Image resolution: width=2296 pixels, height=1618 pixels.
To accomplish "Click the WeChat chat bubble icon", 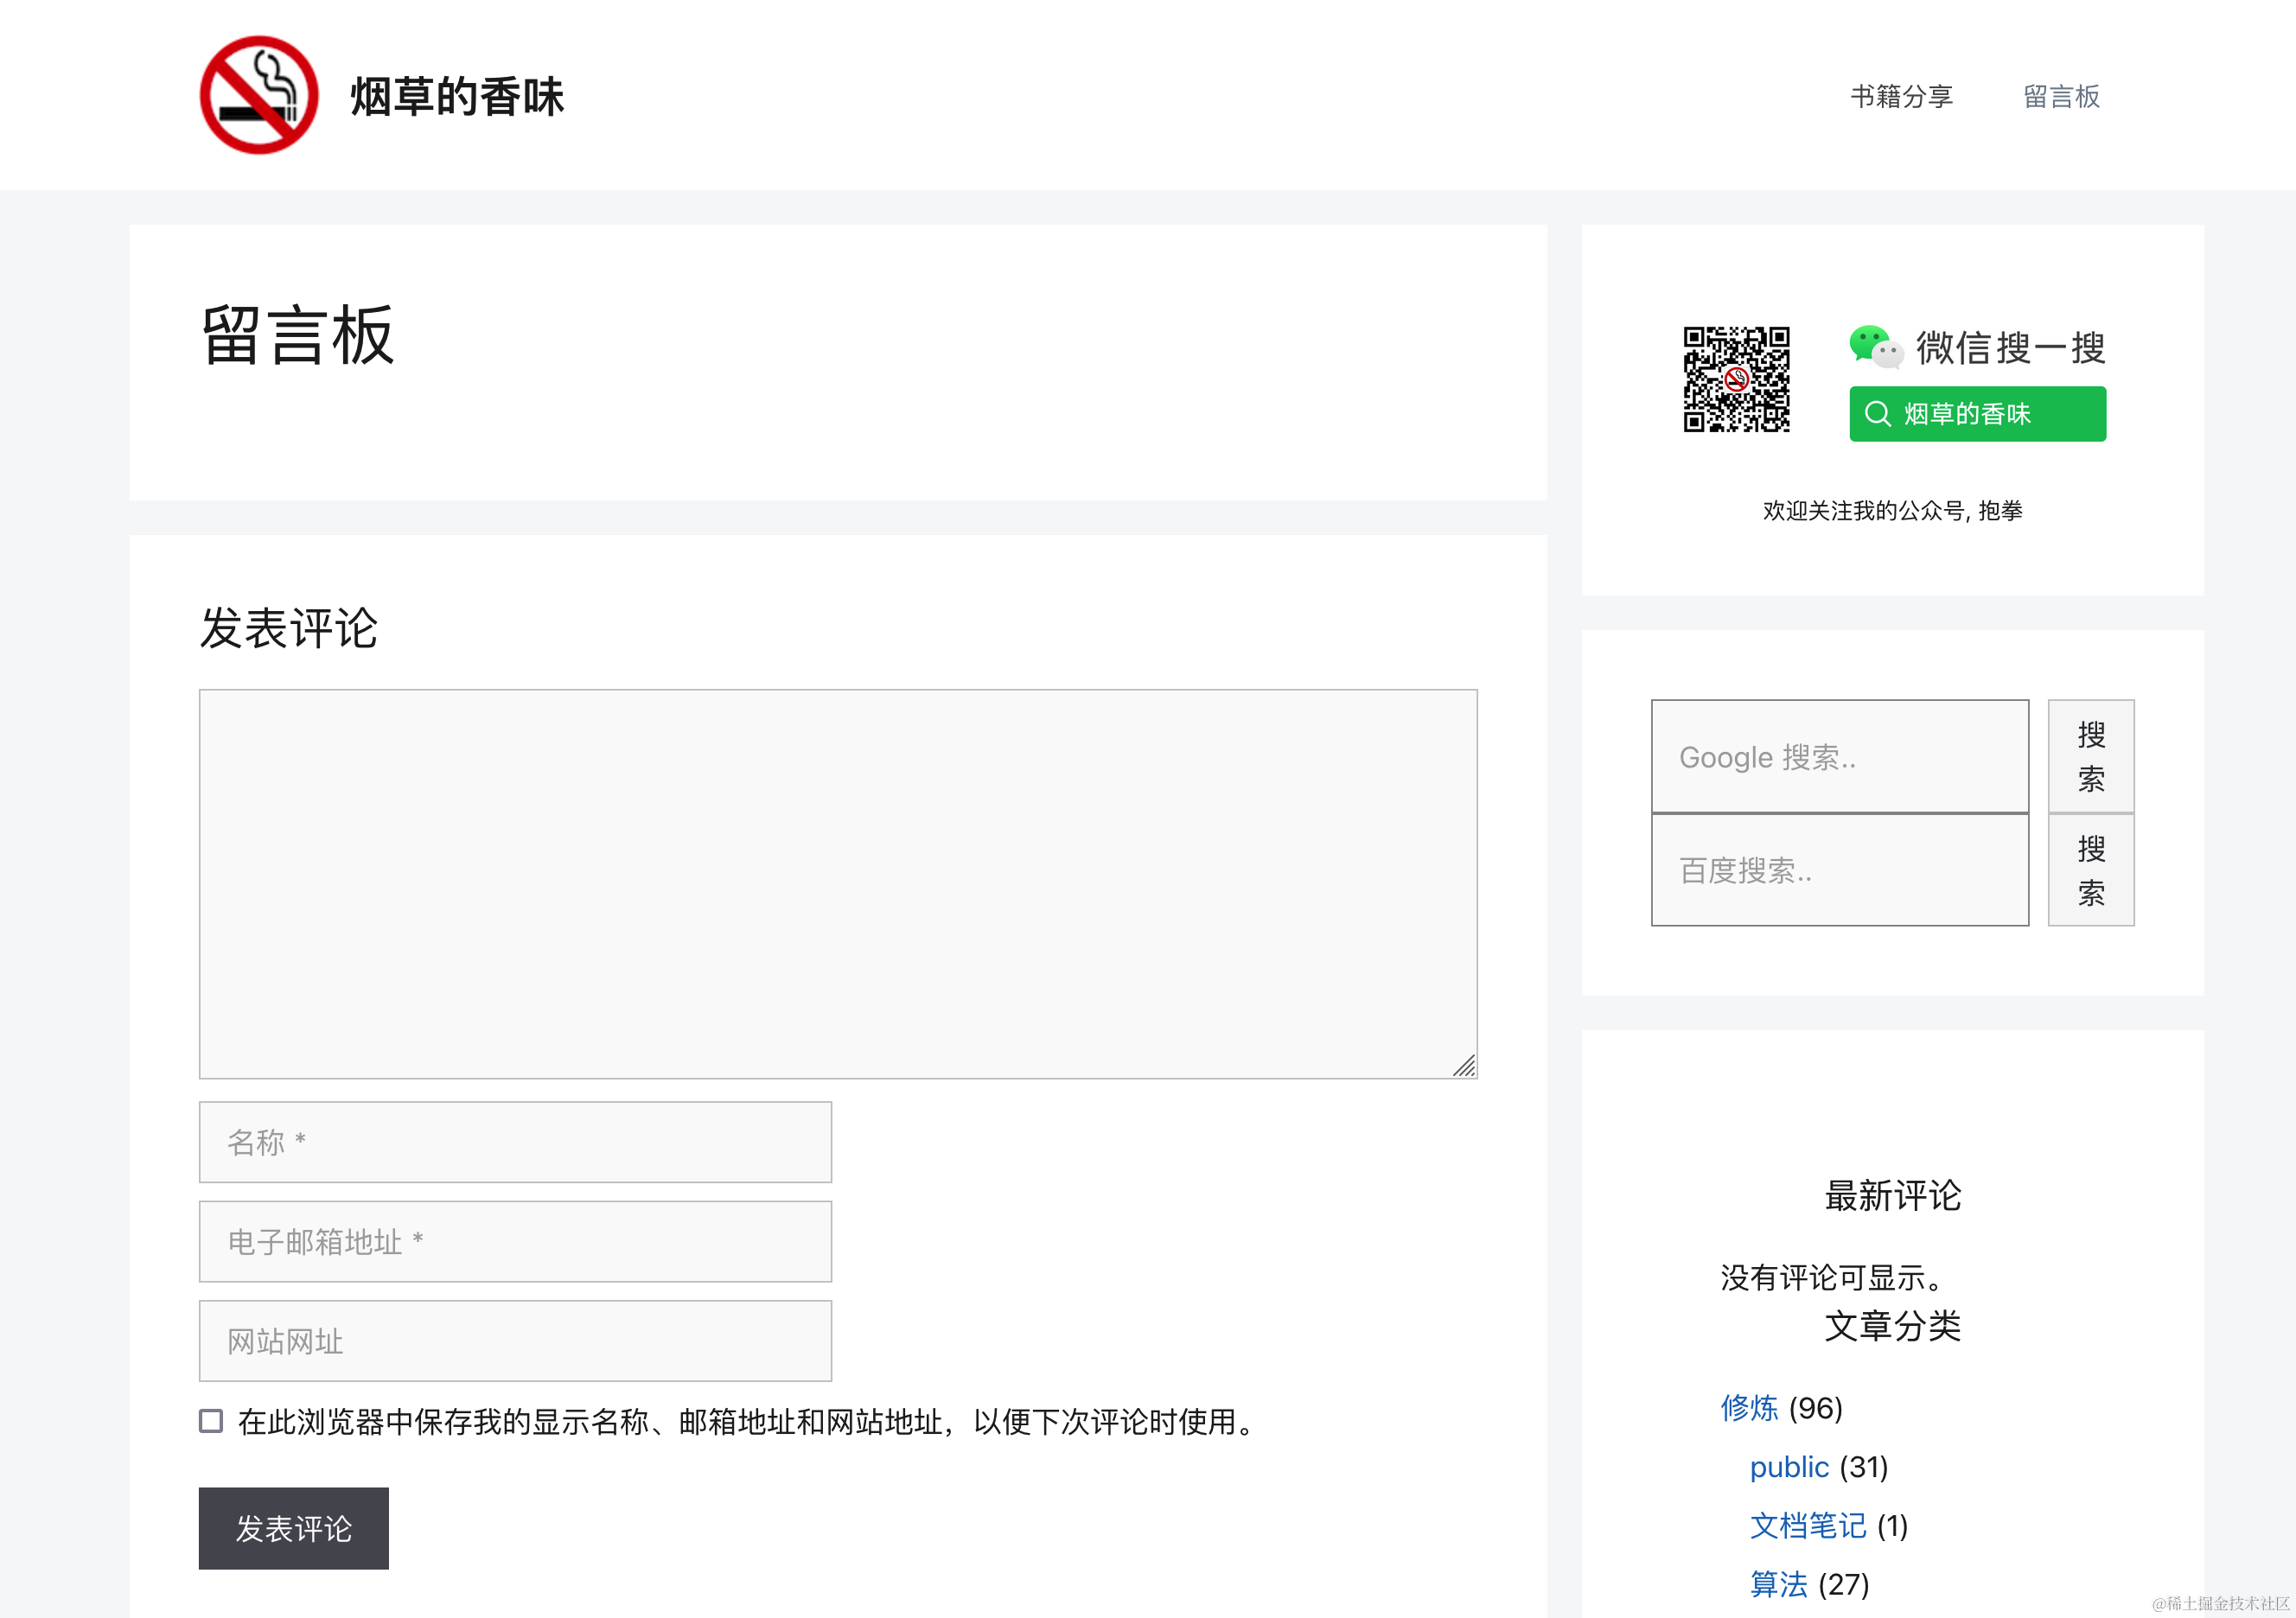I will click(x=1873, y=347).
